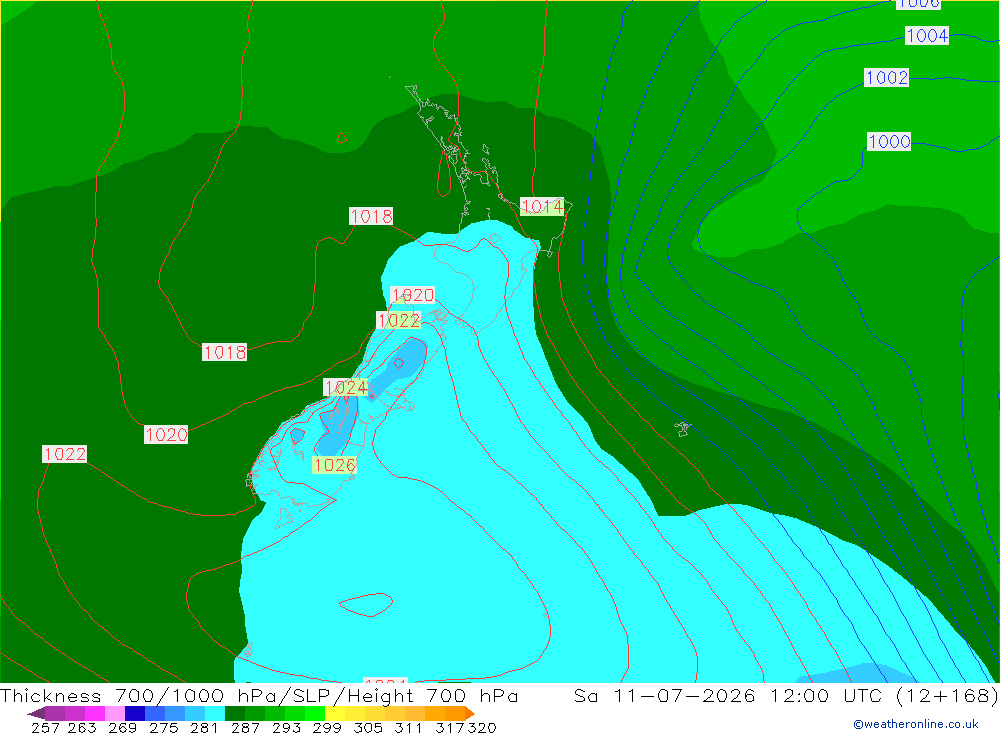
Task: Select the blue 1000 contour label
Action: 889,142
